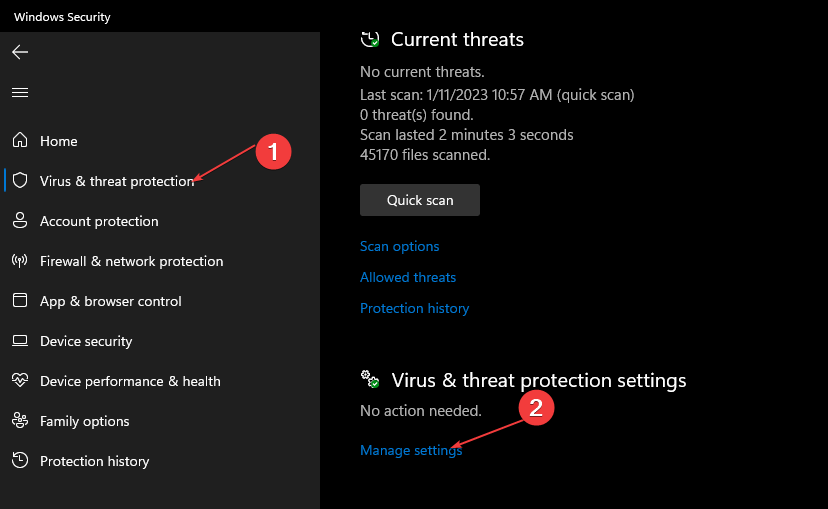This screenshot has height=509, width=828.
Task: Select Account protection in the sidebar
Action: (99, 221)
